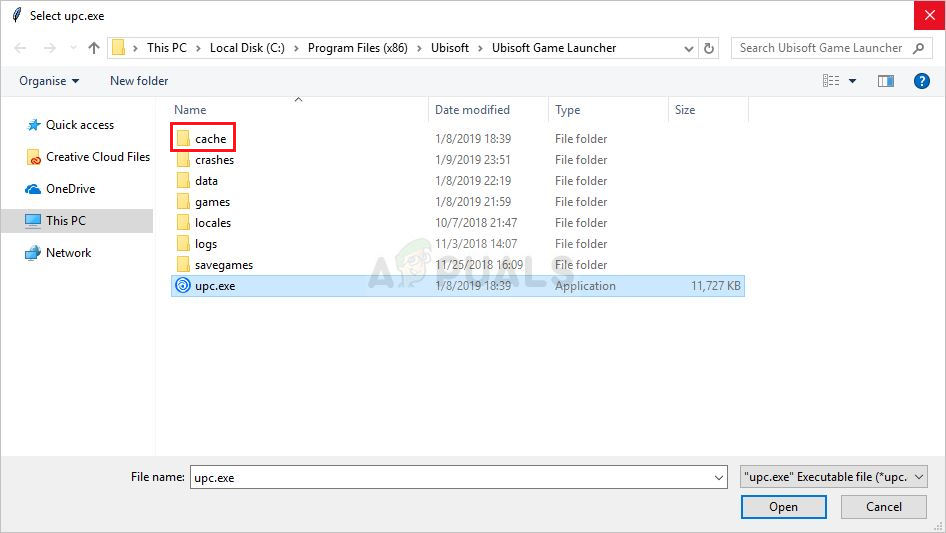Click the locales folder icon
The width and height of the screenshot is (946, 533).
pos(183,223)
